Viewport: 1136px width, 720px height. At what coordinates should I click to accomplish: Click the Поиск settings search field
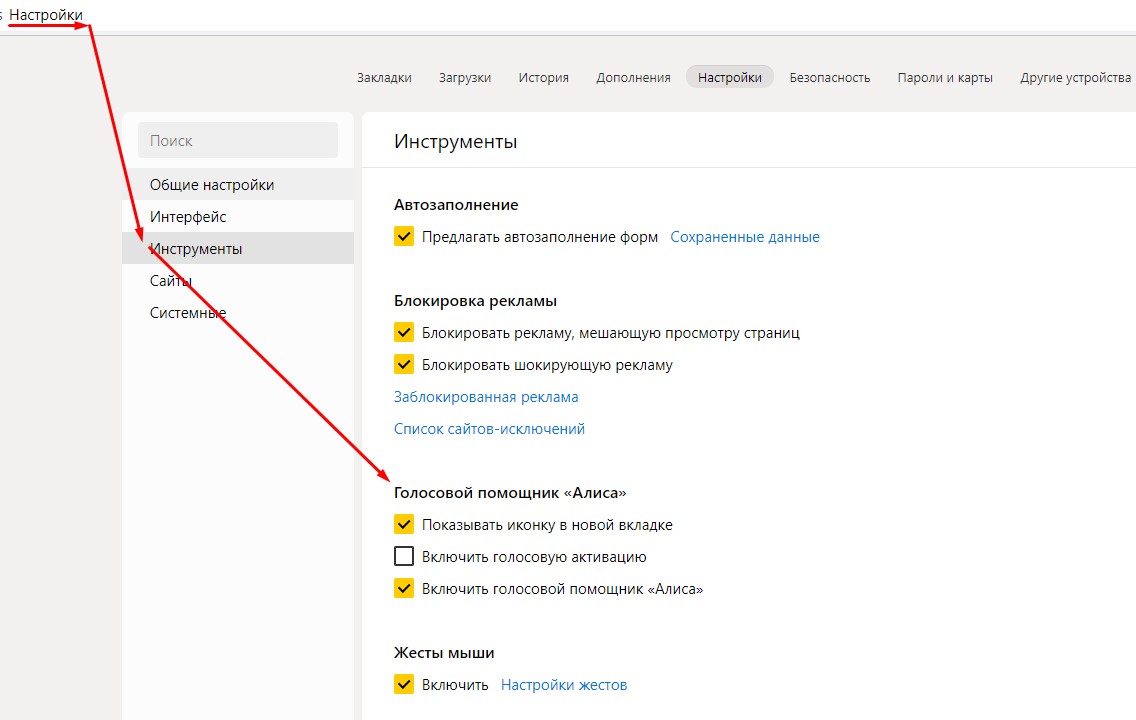coord(238,141)
